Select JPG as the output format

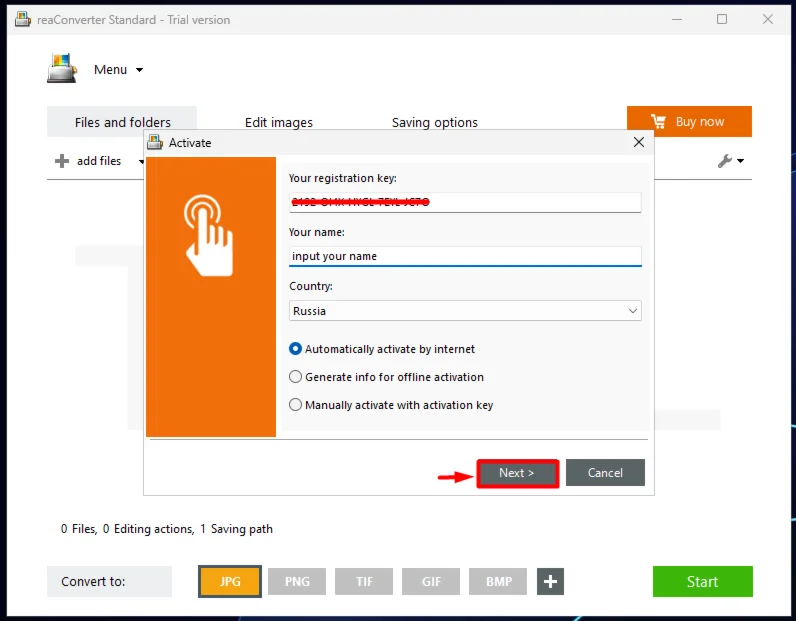230,582
